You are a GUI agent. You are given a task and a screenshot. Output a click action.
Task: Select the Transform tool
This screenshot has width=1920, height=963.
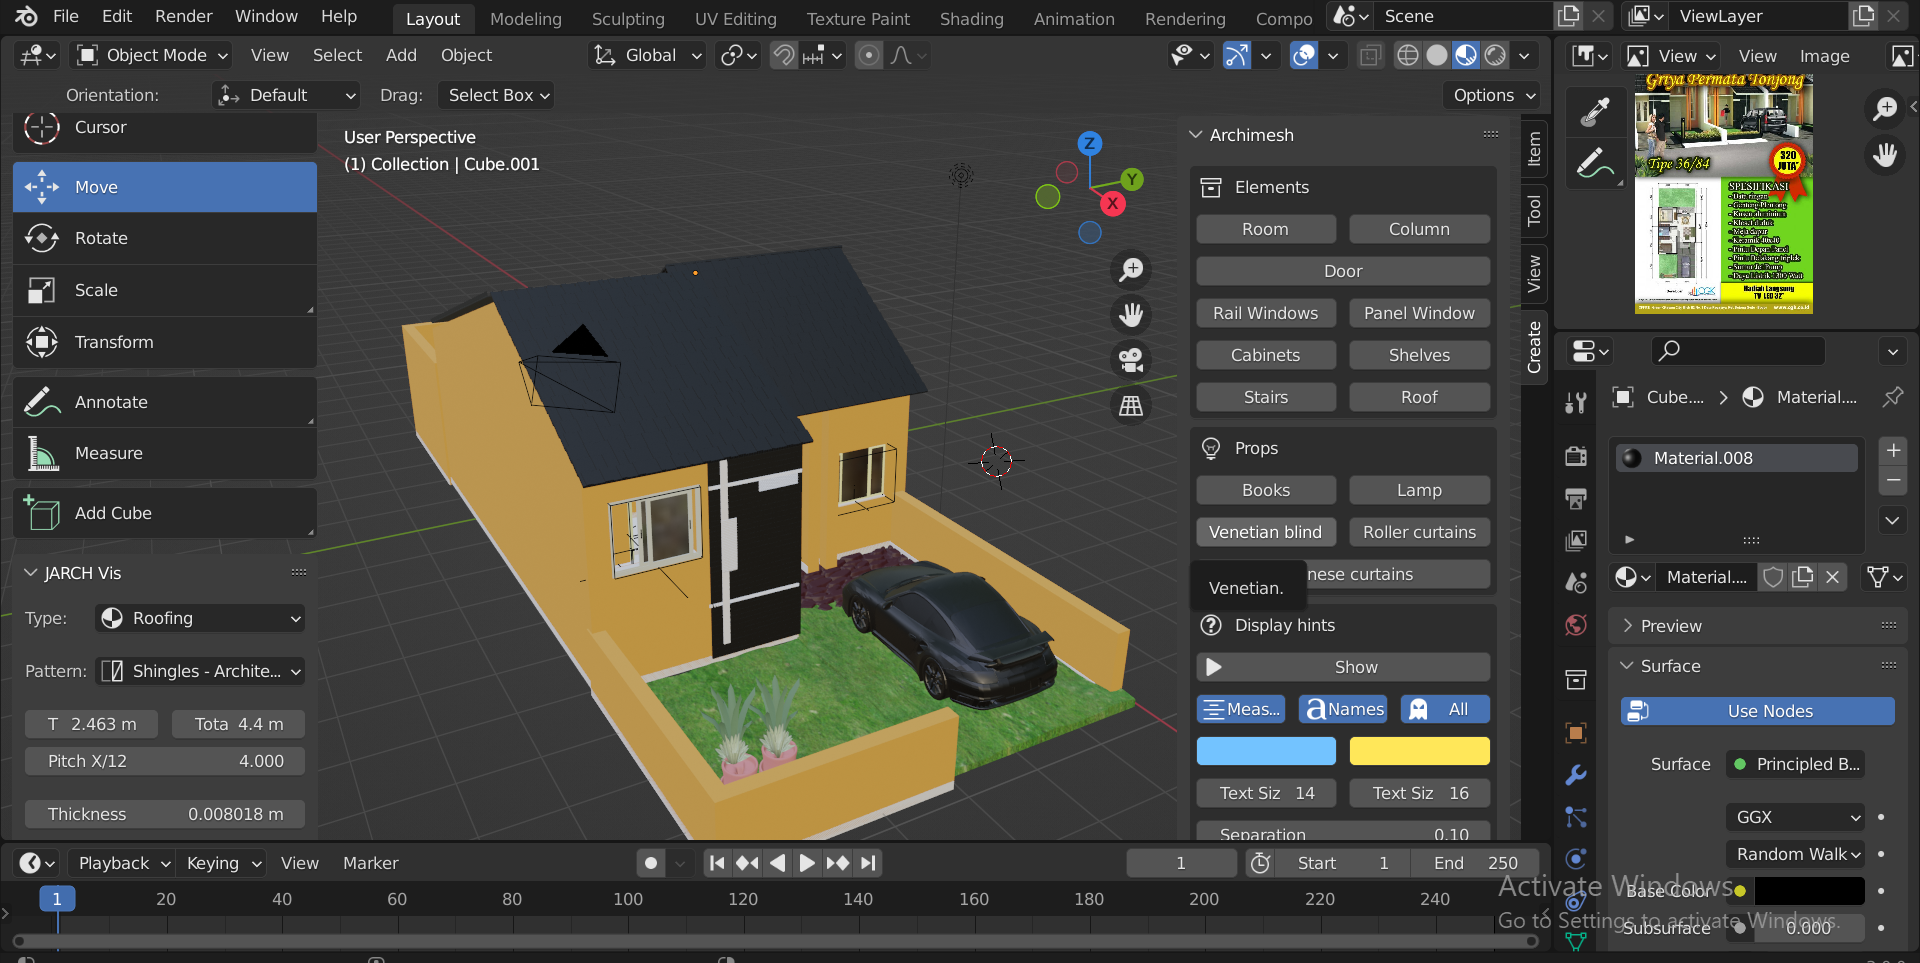[165, 342]
